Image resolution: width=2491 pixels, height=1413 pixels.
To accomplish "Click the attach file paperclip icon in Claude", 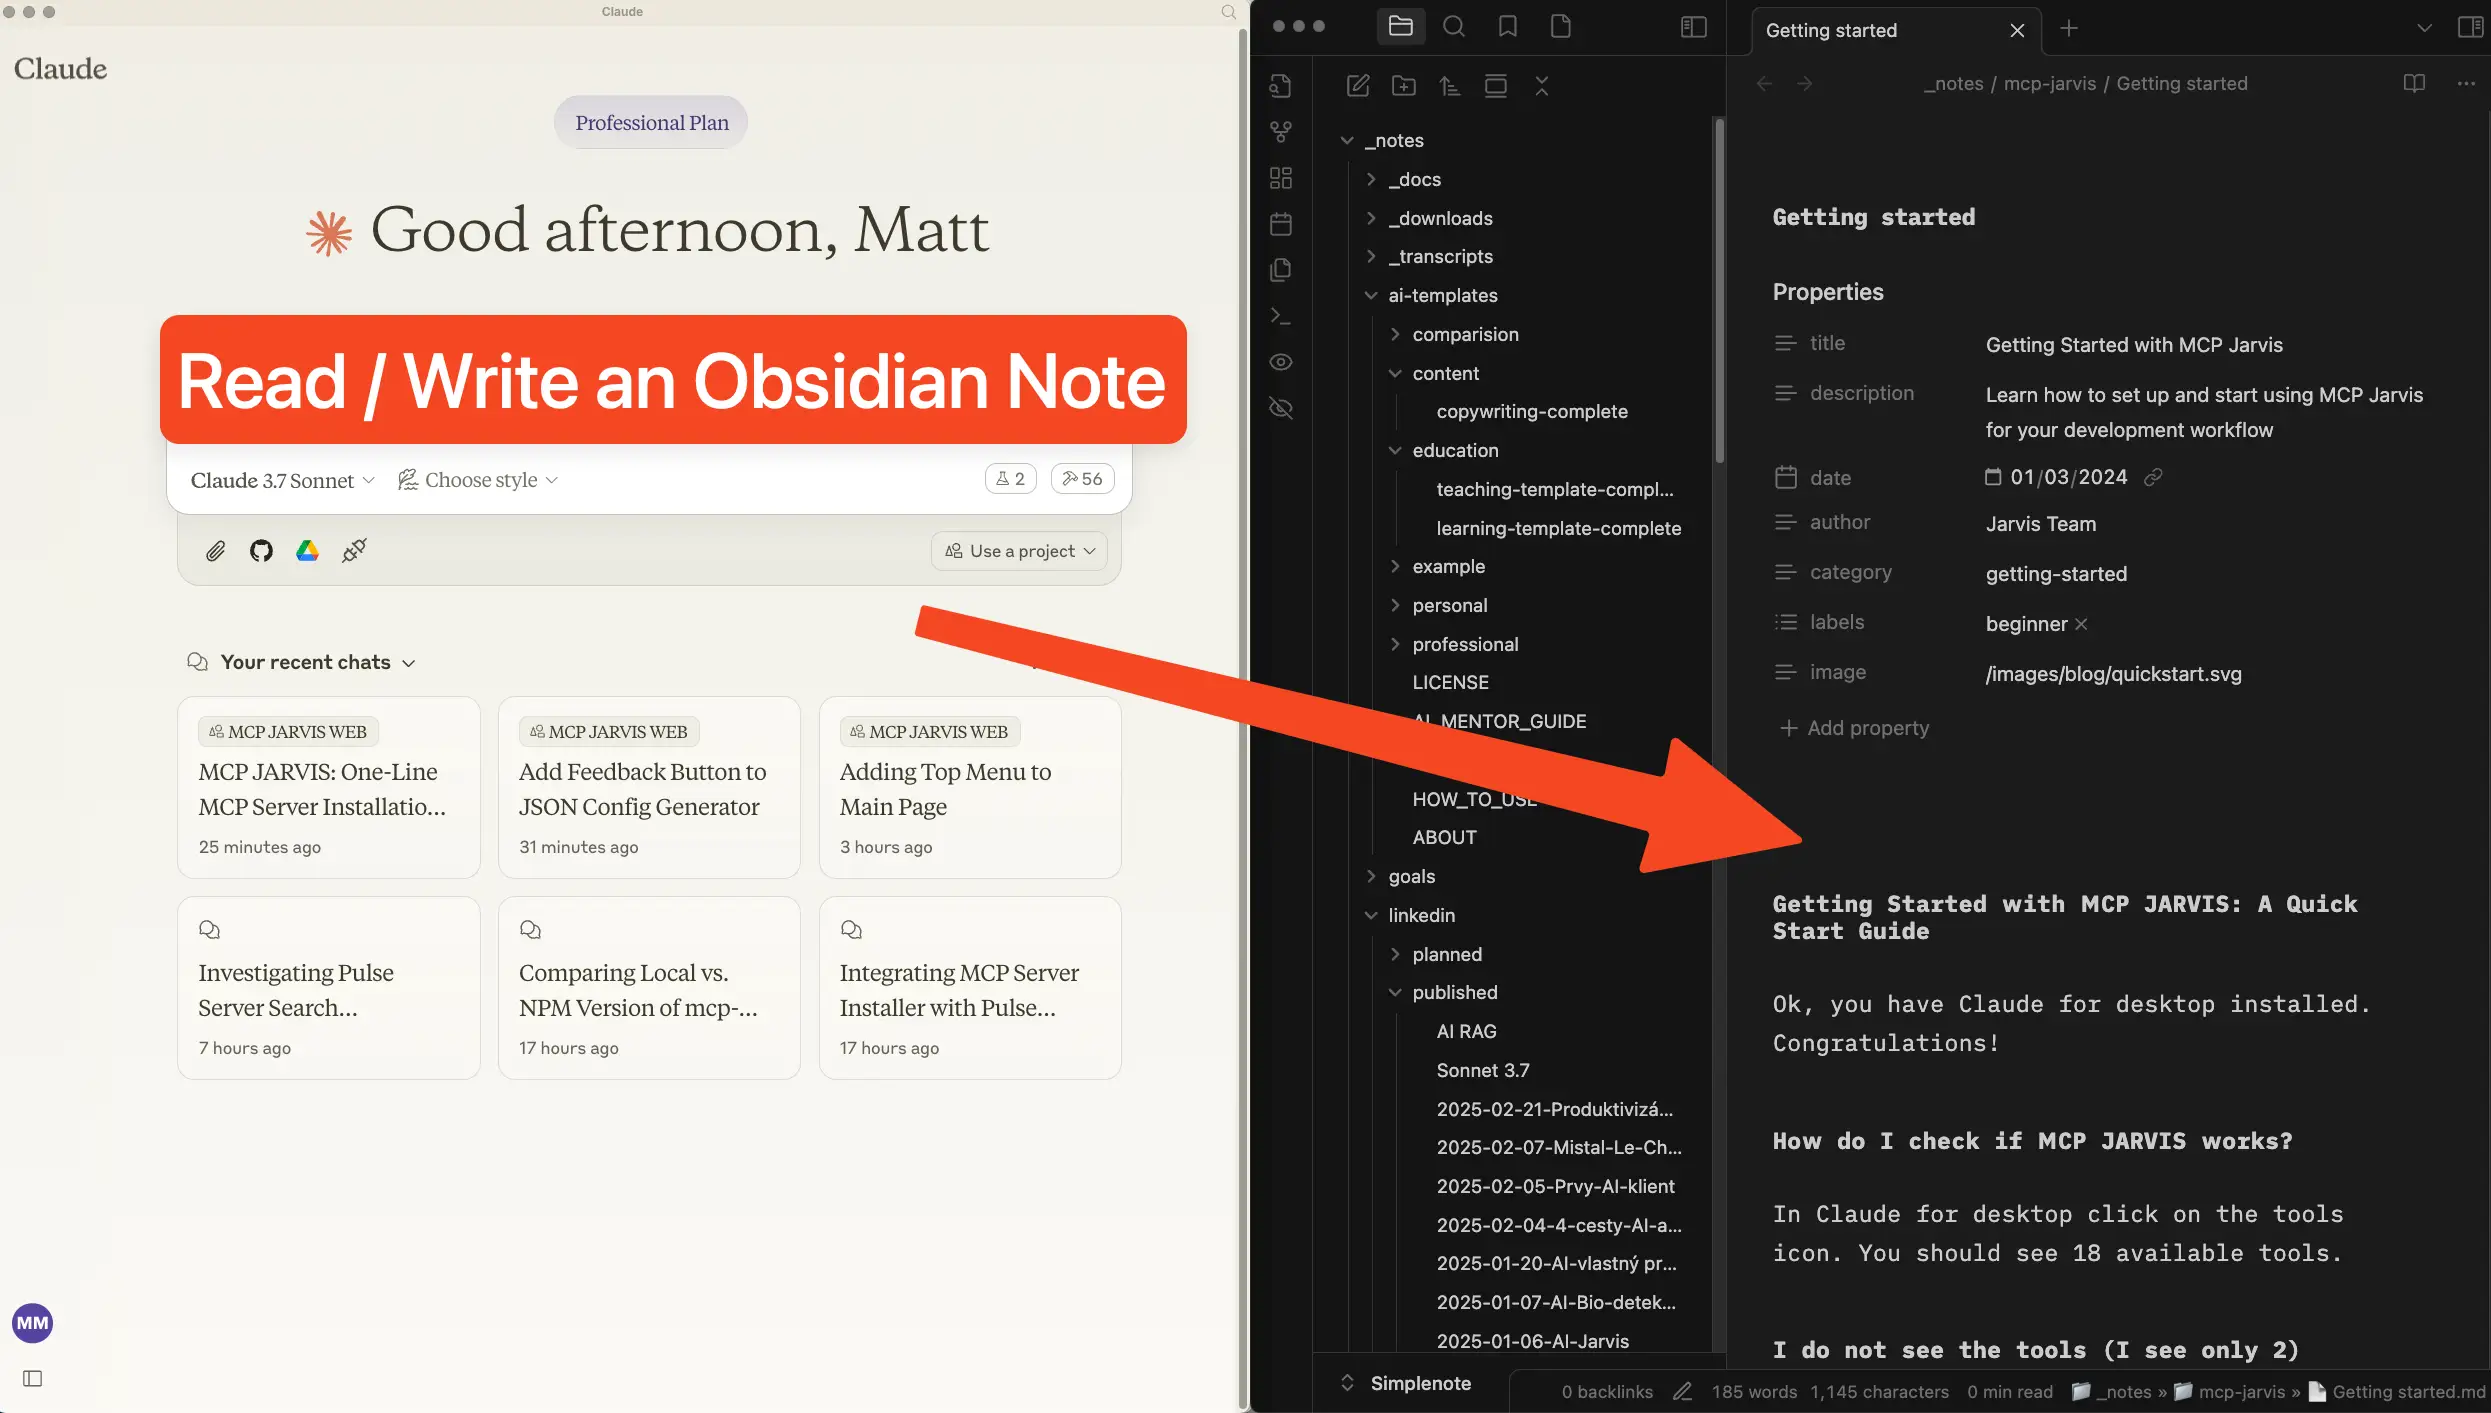I will (x=215, y=551).
